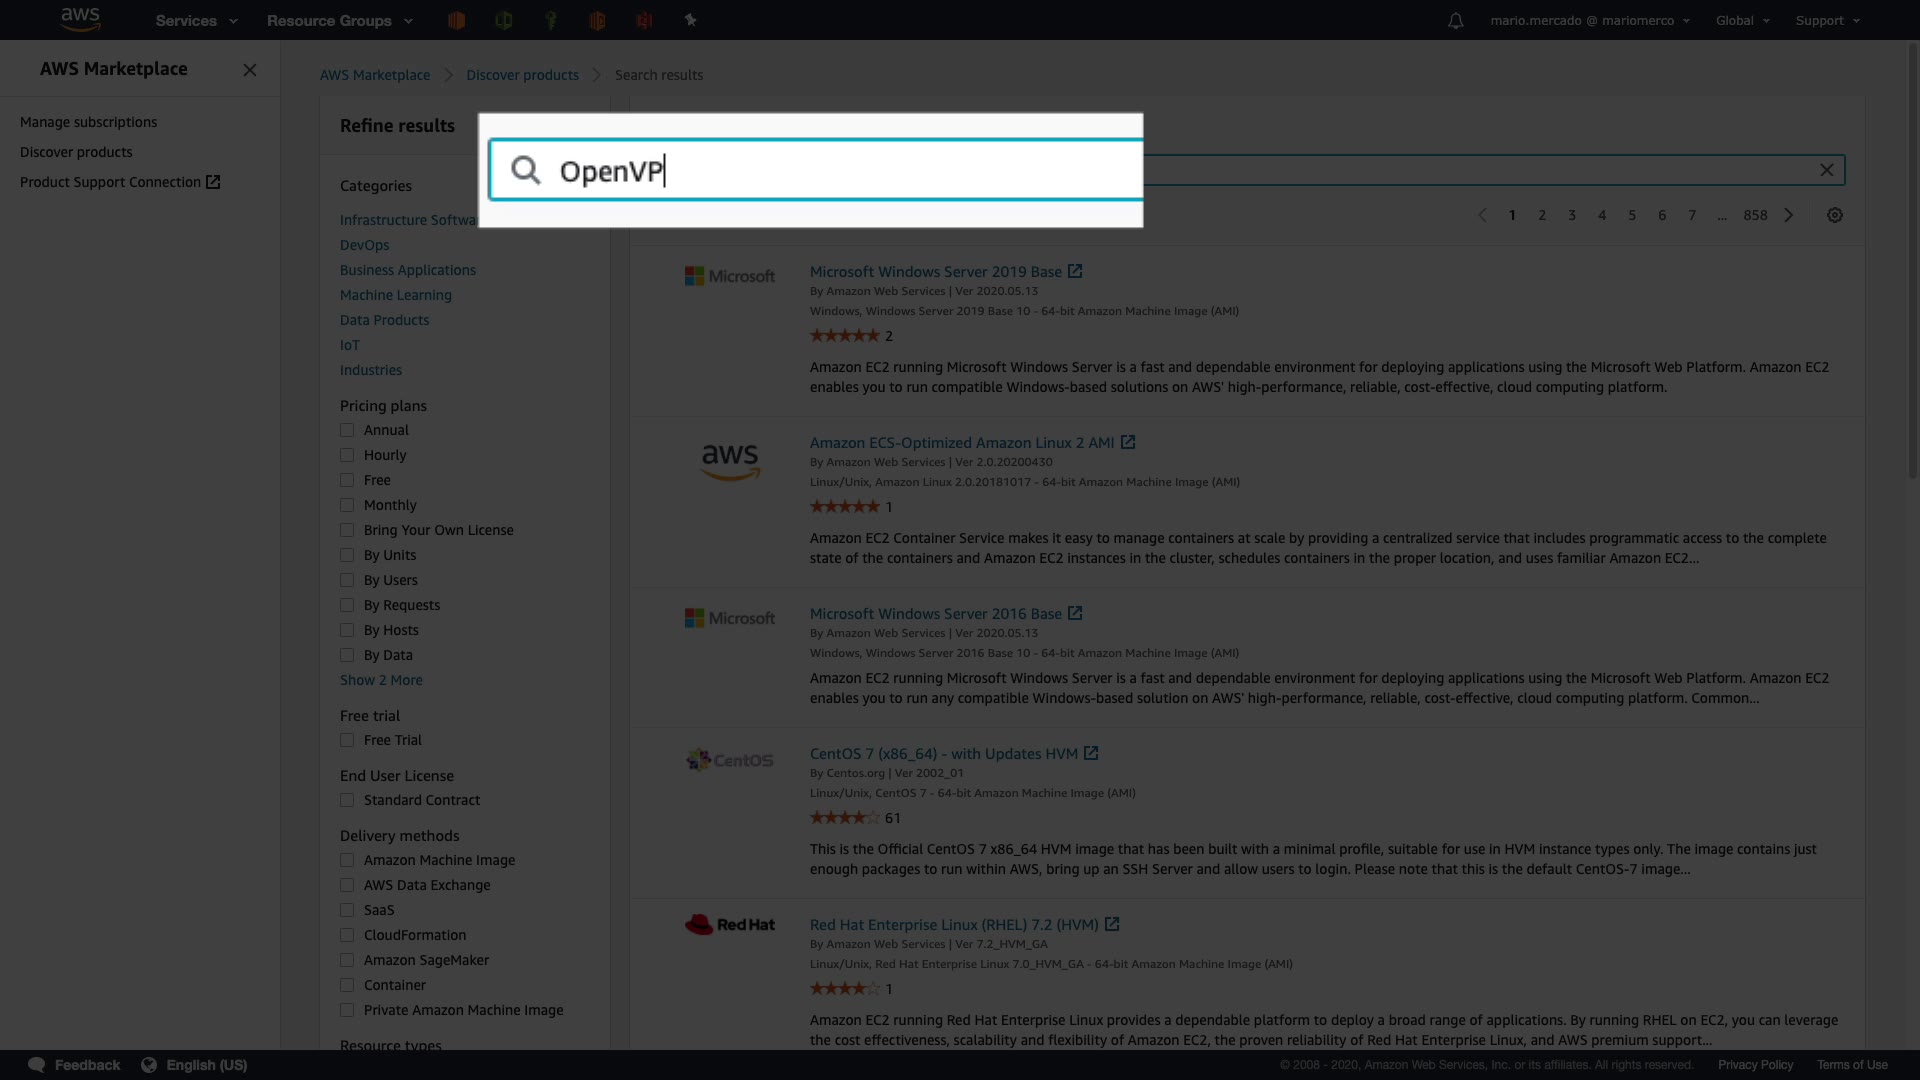Tick the Amazon Machine Image delivery method

(347, 860)
